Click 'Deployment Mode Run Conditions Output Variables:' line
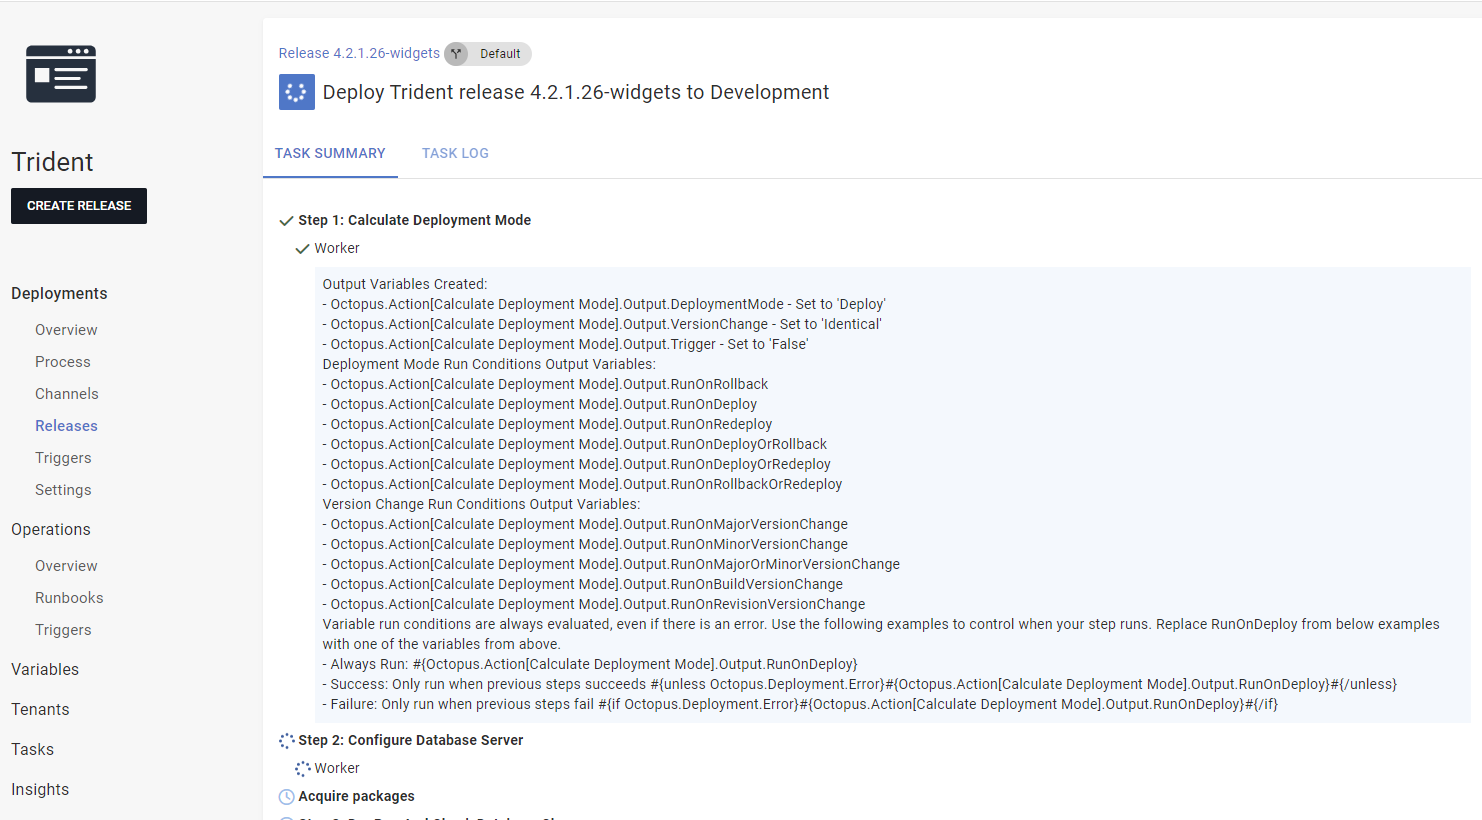 [x=489, y=364]
